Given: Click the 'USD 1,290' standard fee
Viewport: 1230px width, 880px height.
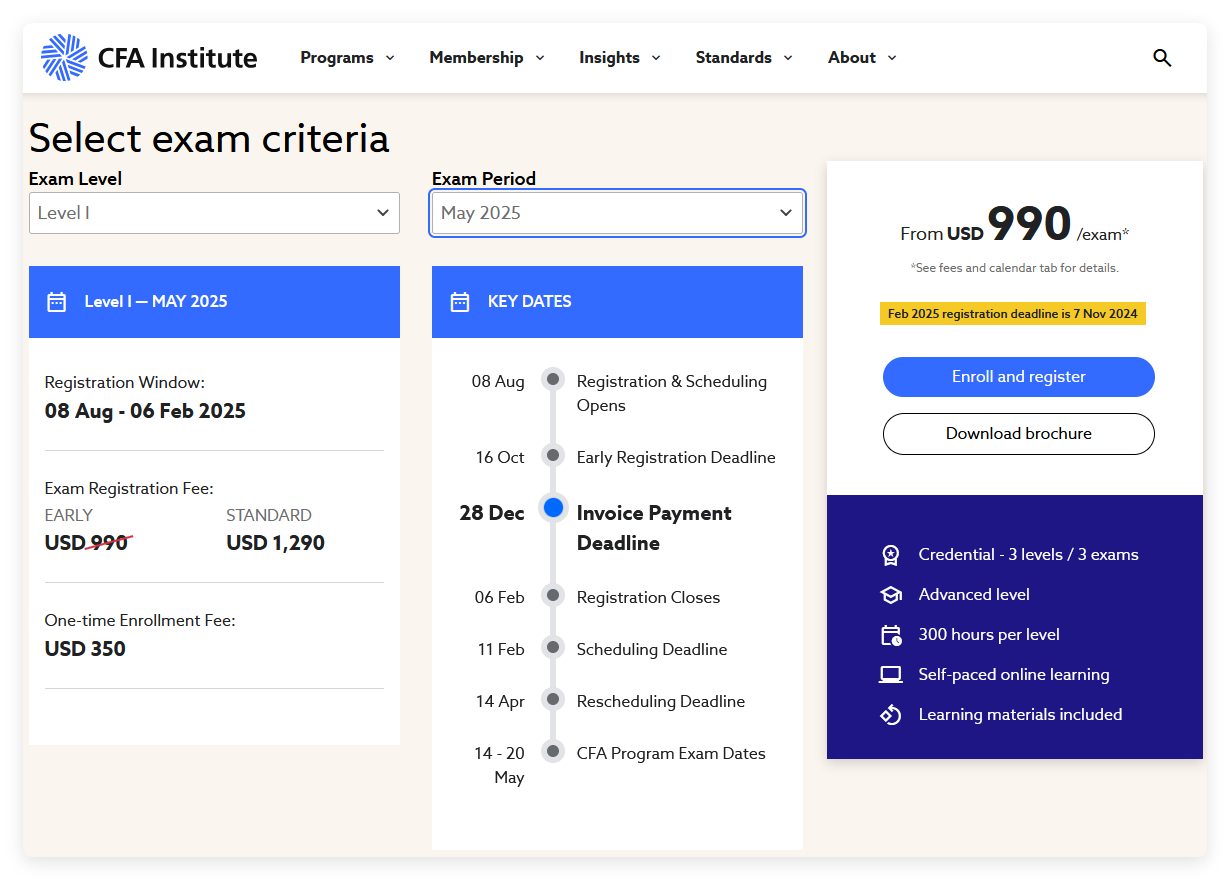Looking at the screenshot, I should (x=275, y=543).
